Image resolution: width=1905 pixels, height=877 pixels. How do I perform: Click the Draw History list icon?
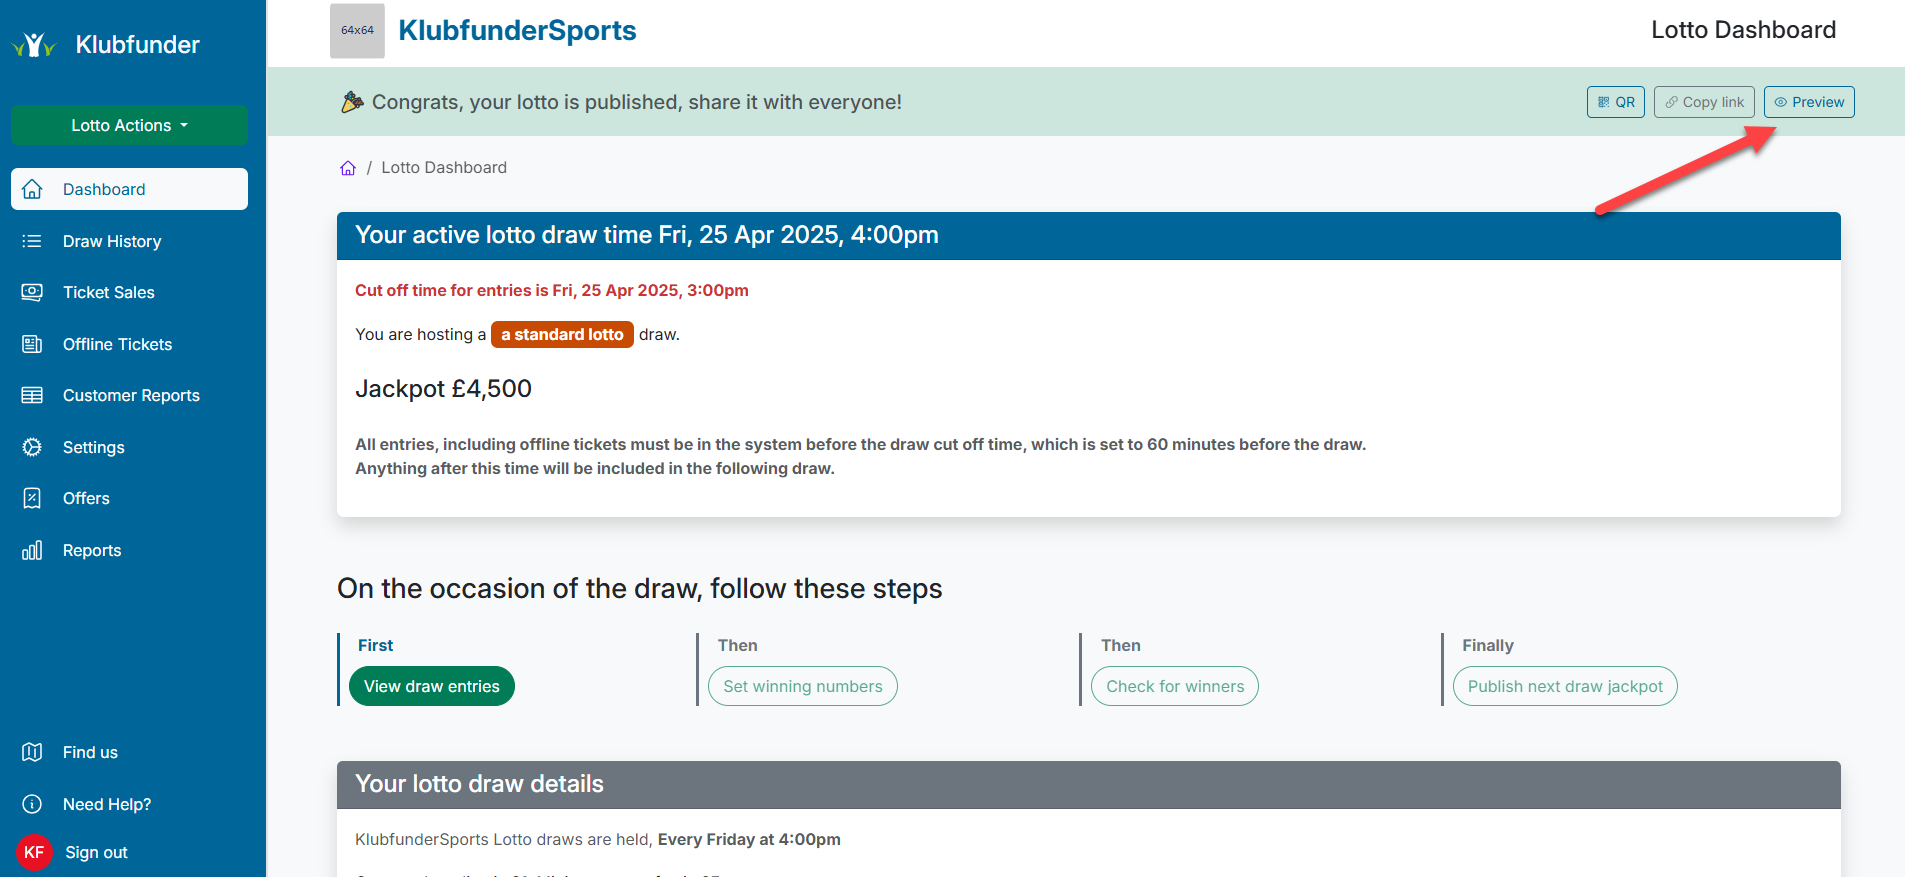tap(32, 241)
